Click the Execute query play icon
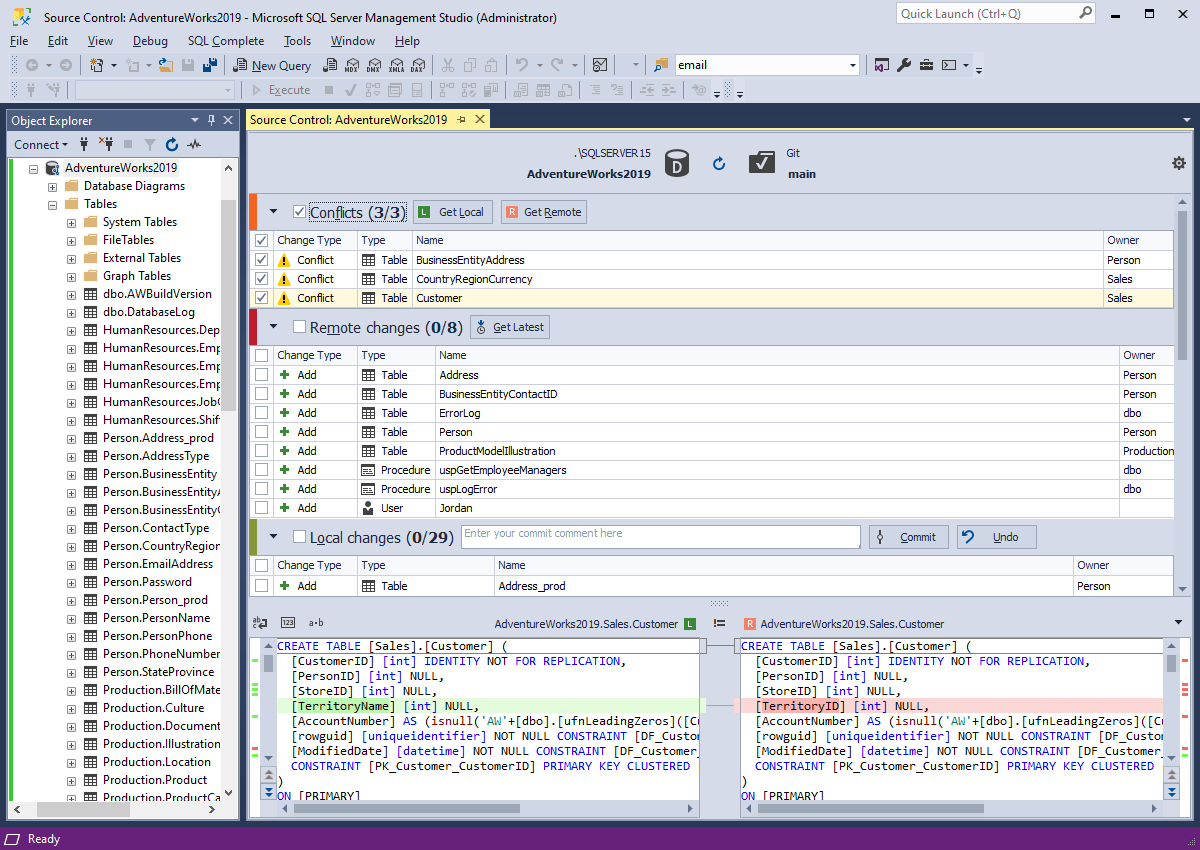Image resolution: width=1200 pixels, height=850 pixels. (x=256, y=90)
